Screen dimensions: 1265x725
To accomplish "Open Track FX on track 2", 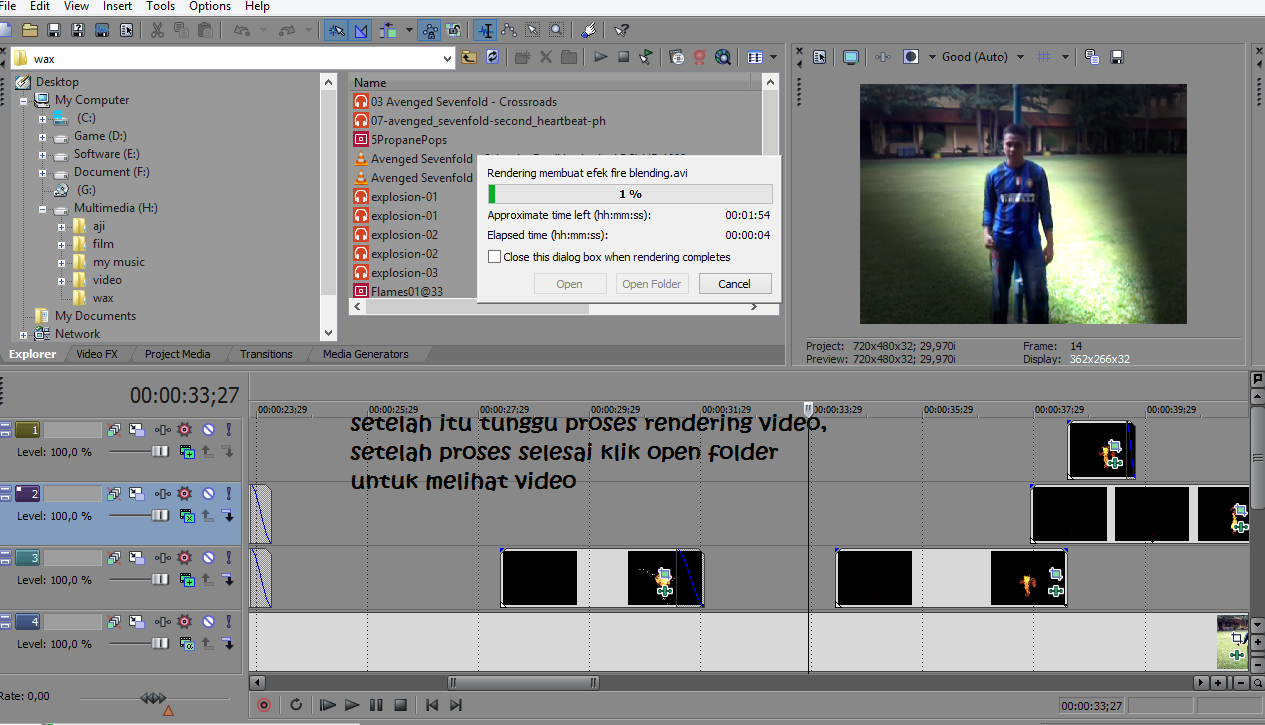I will [x=162, y=494].
